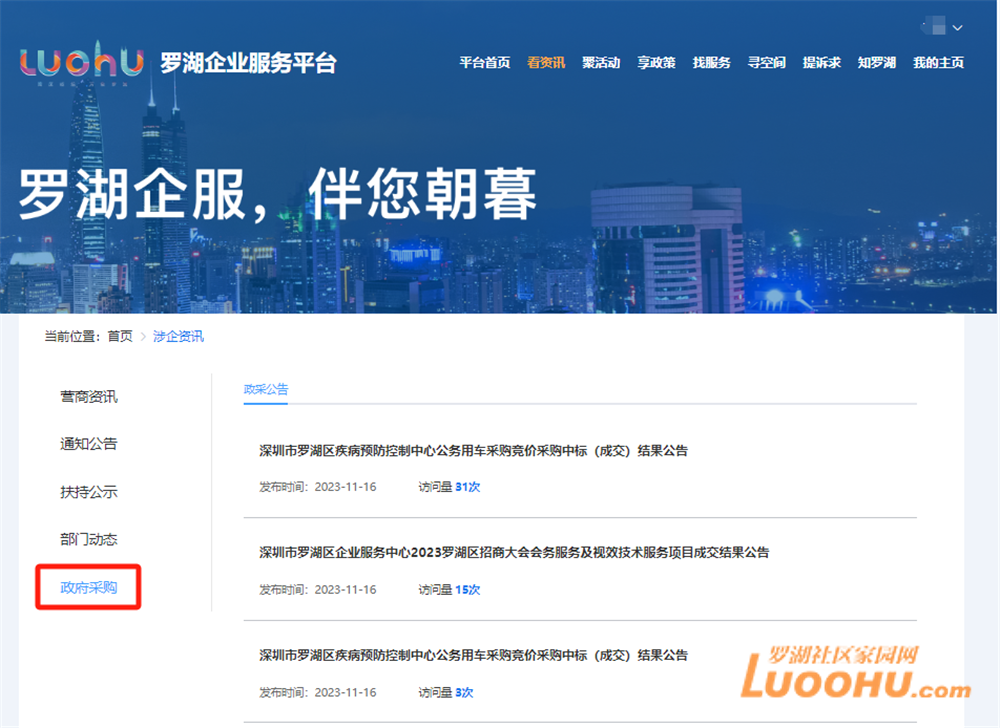Viewport: 1000px width, 728px height.
Task: Open the 享政策 navigation item
Action: [656, 62]
